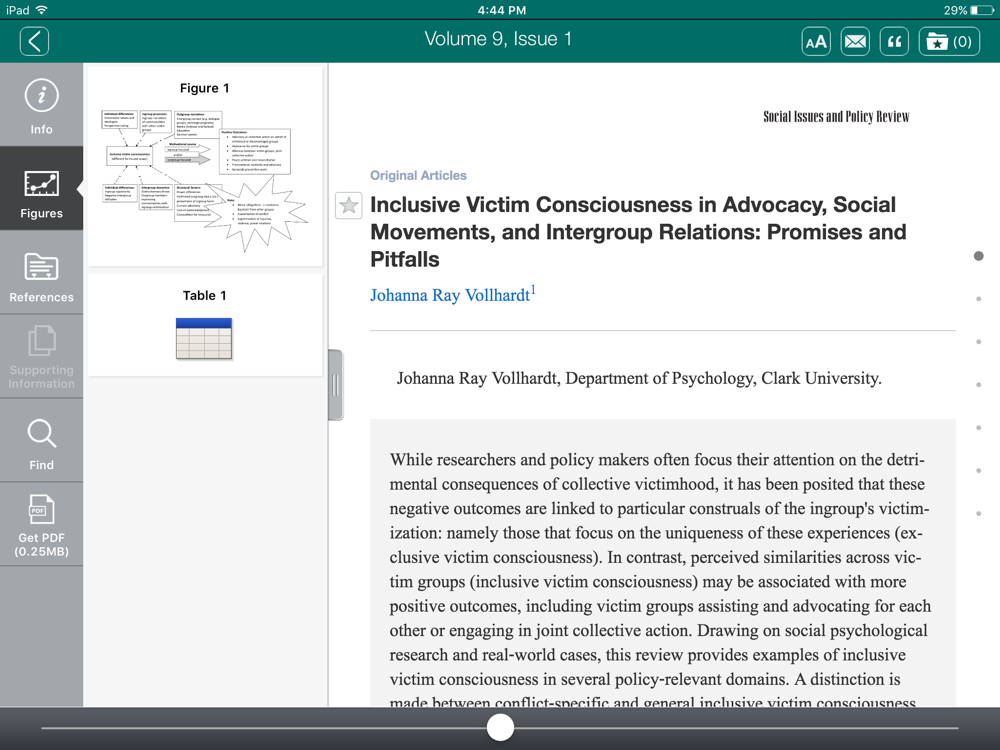Tap the Clark University affiliation line
Viewport: 1000px width, 750px height.
pyautogui.click(x=639, y=378)
